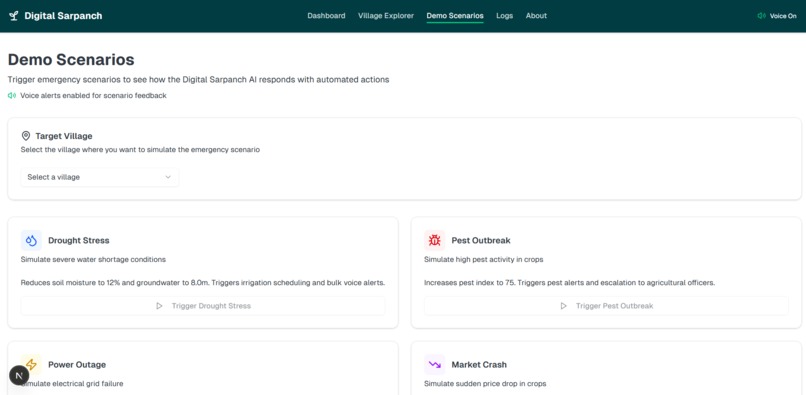Click the Demo Scenarios page heading

click(x=71, y=60)
